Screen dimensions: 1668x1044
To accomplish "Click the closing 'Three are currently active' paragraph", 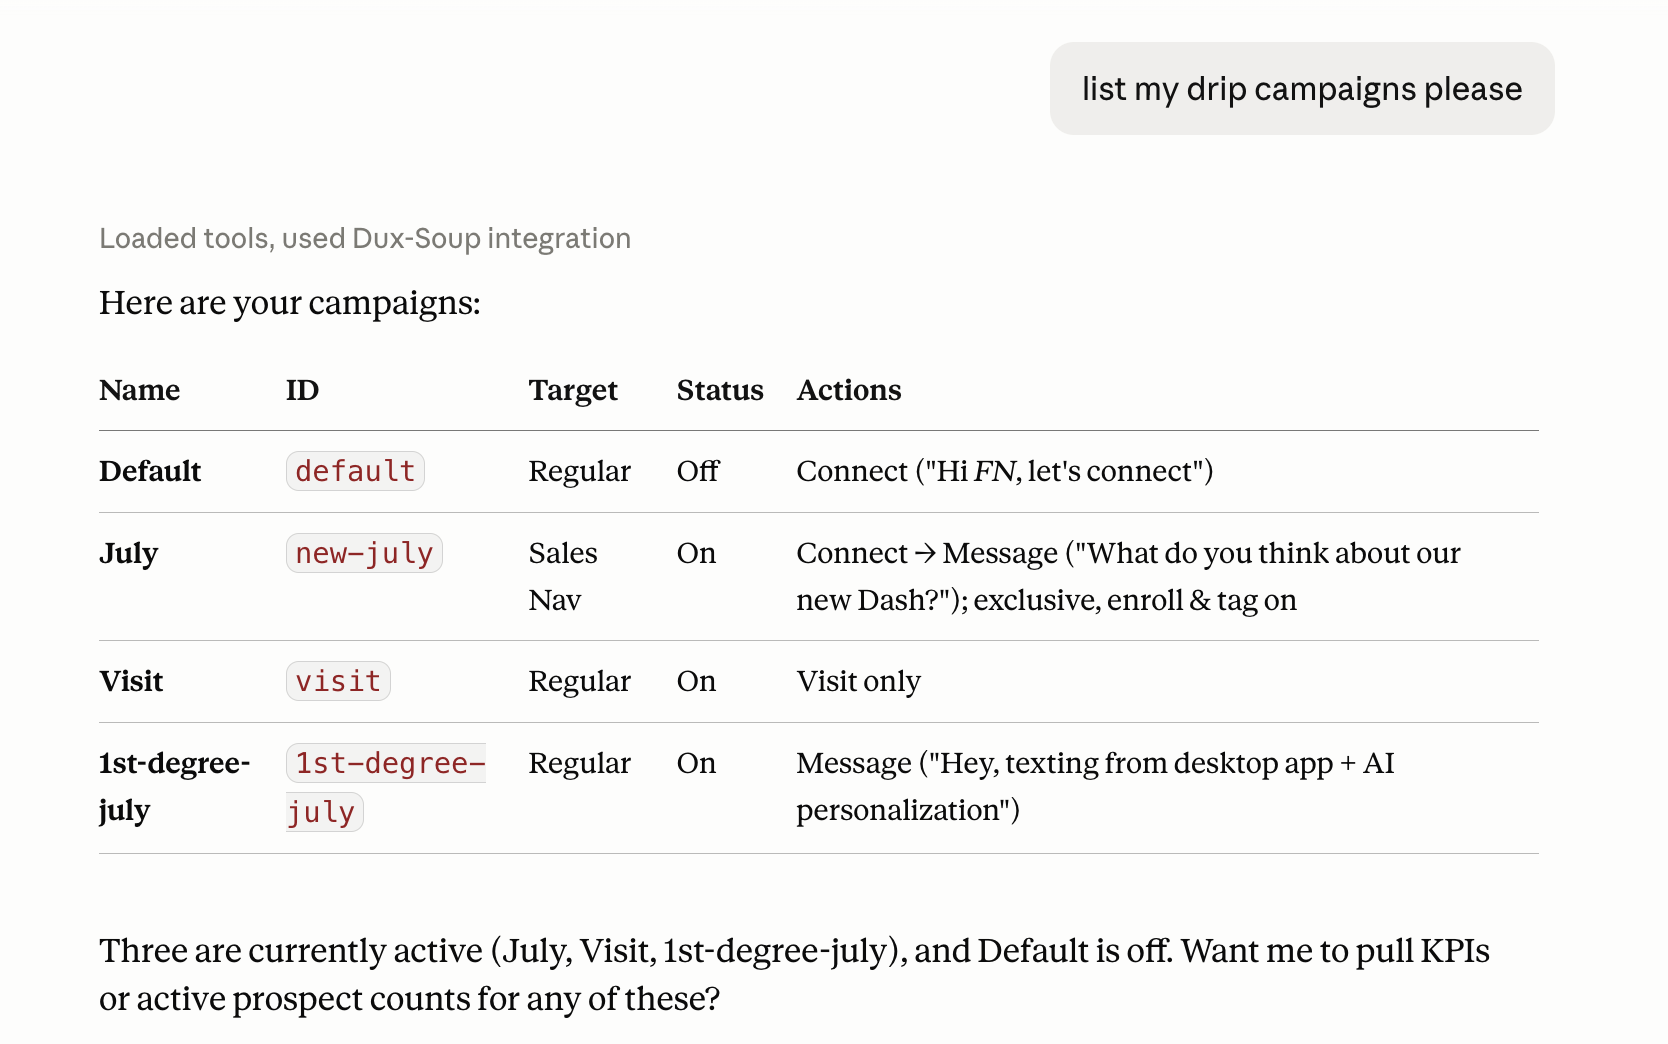I will (794, 975).
